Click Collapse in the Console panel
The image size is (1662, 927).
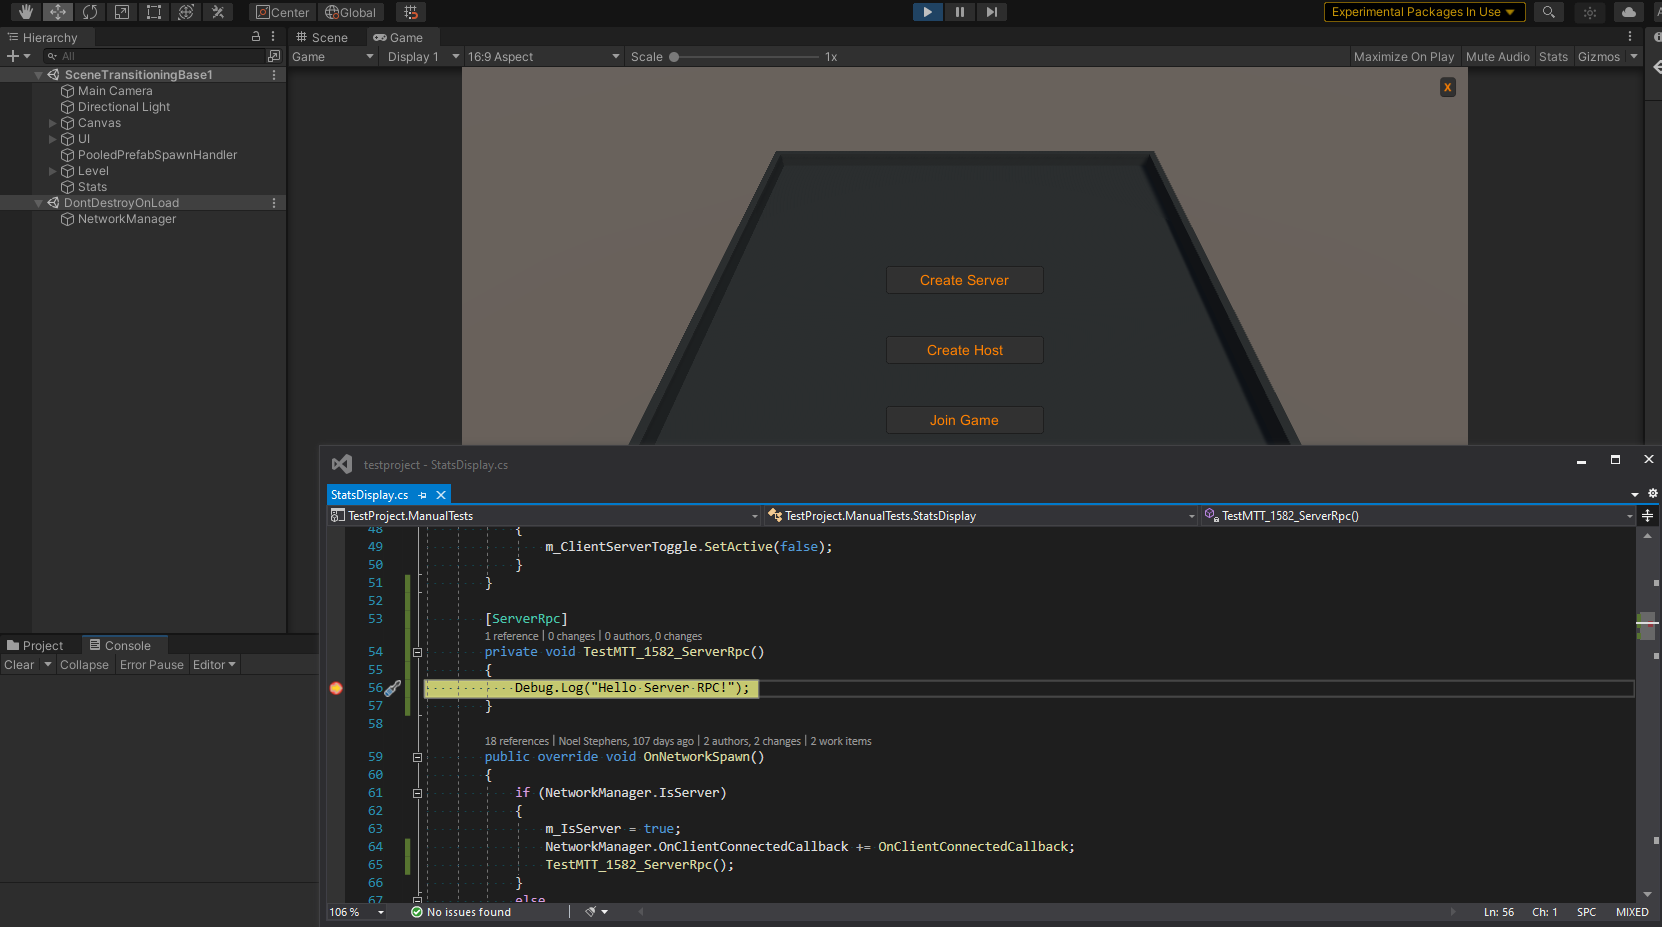tap(84, 664)
